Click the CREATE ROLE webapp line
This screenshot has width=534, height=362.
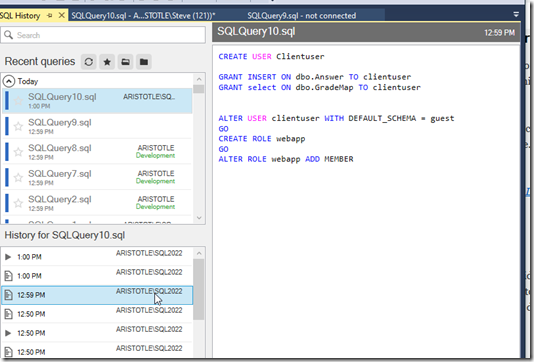tap(262, 139)
